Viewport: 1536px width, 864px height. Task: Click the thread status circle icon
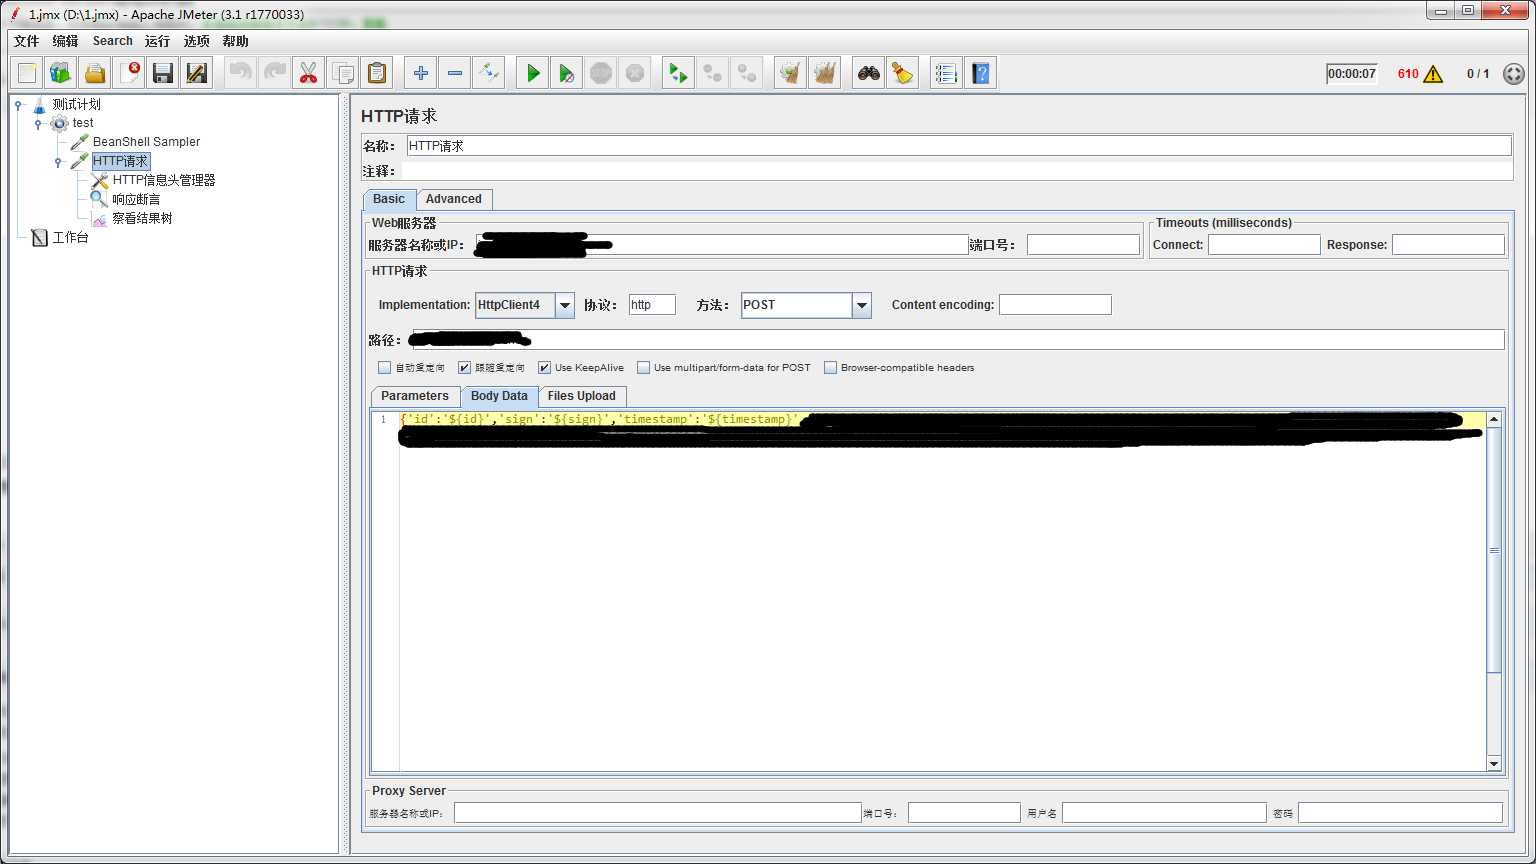click(1514, 74)
